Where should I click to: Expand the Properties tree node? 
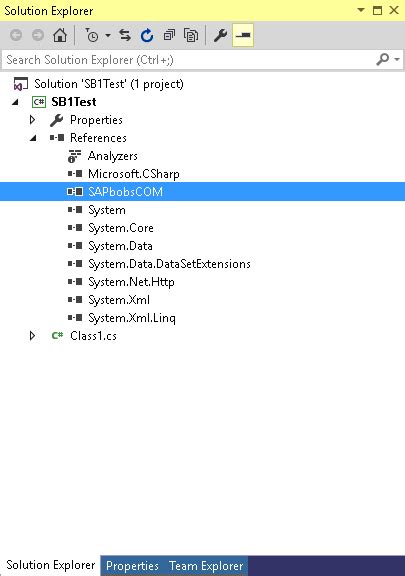(x=32, y=120)
